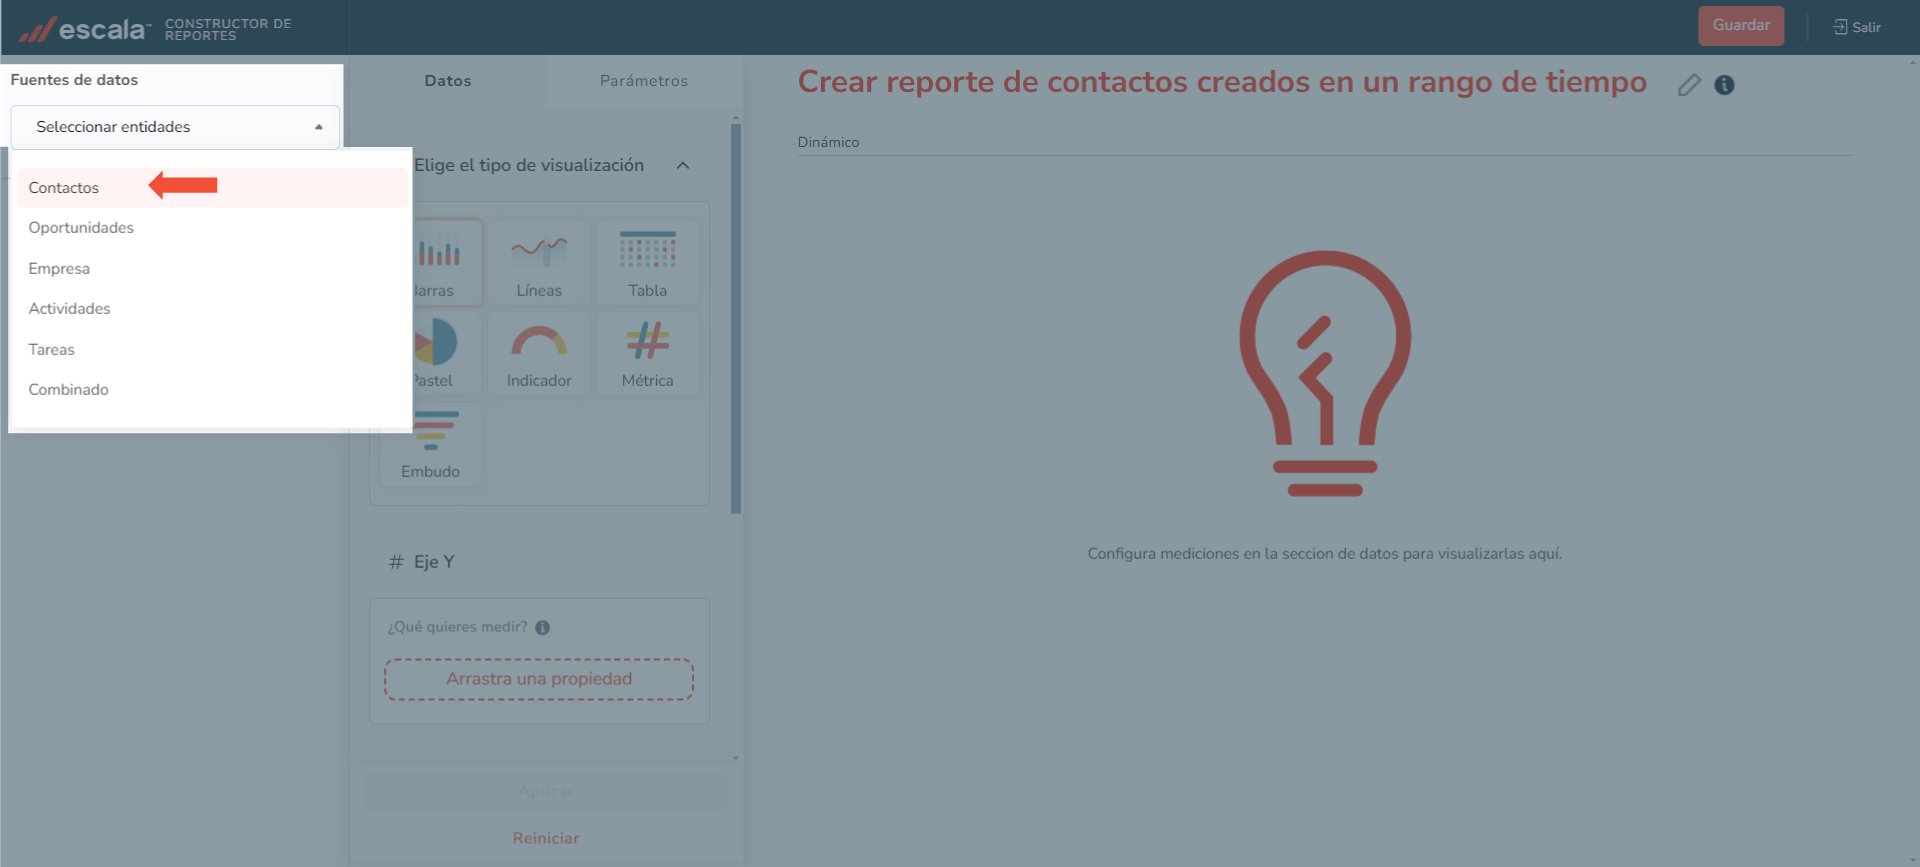Click the Guardar button
1920x867 pixels.
tap(1741, 26)
